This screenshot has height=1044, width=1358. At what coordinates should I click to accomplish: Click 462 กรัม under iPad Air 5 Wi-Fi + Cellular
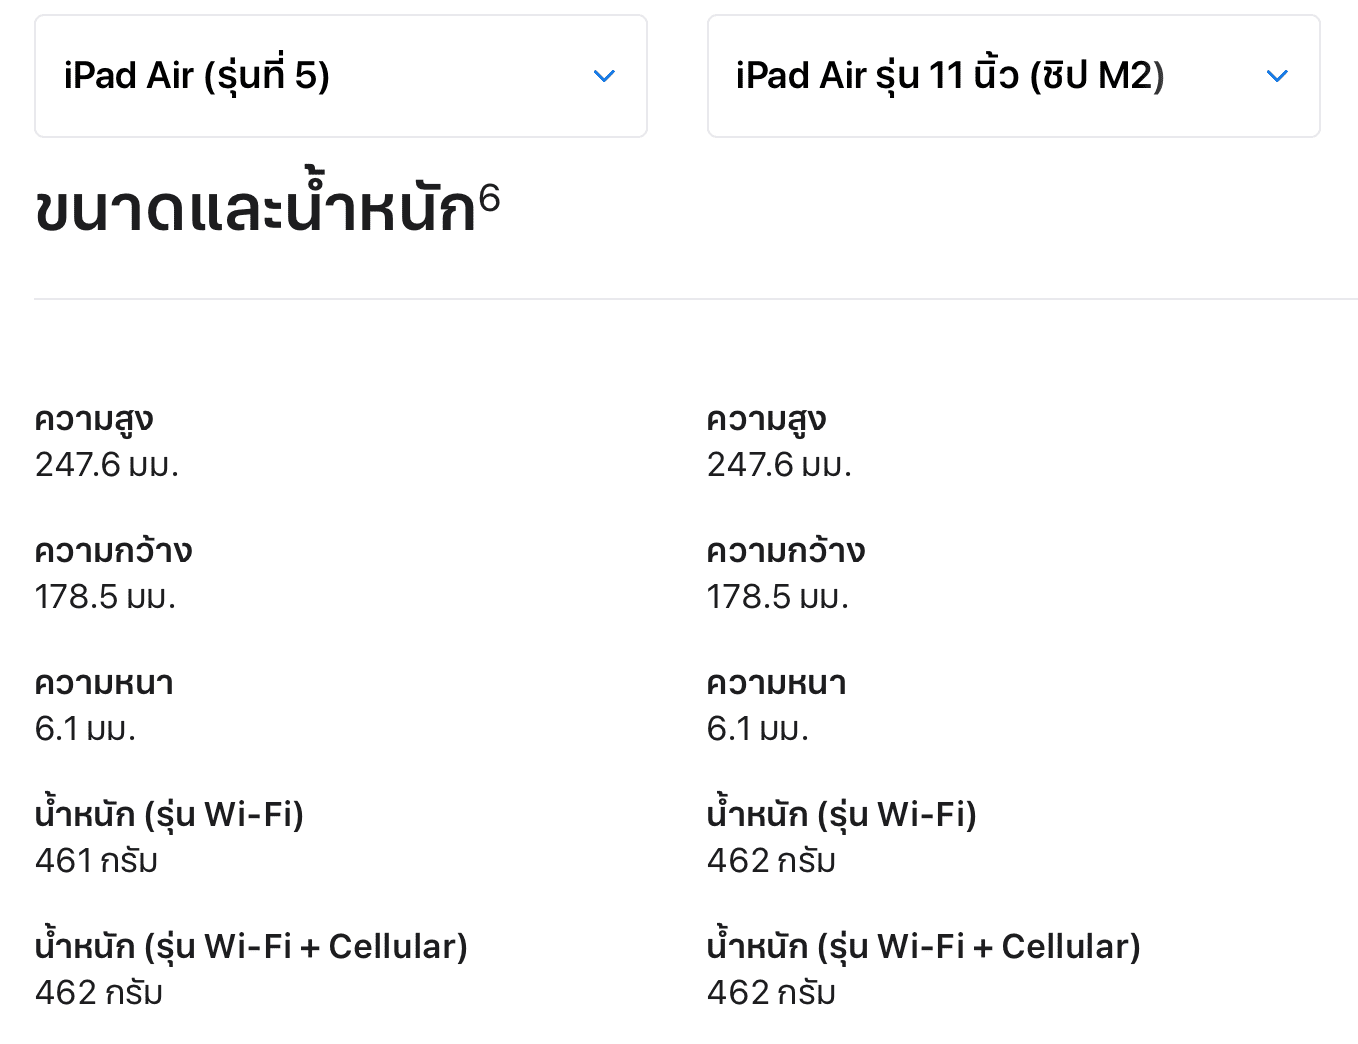click(x=99, y=992)
